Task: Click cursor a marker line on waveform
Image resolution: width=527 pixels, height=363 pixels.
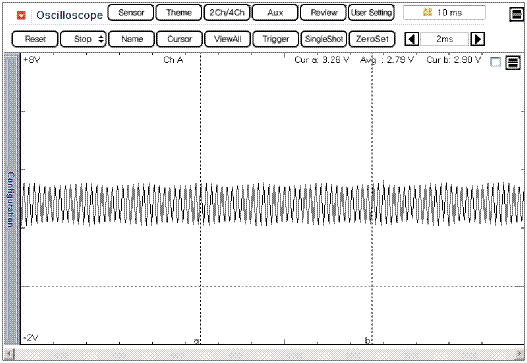Action: pyautogui.click(x=201, y=198)
